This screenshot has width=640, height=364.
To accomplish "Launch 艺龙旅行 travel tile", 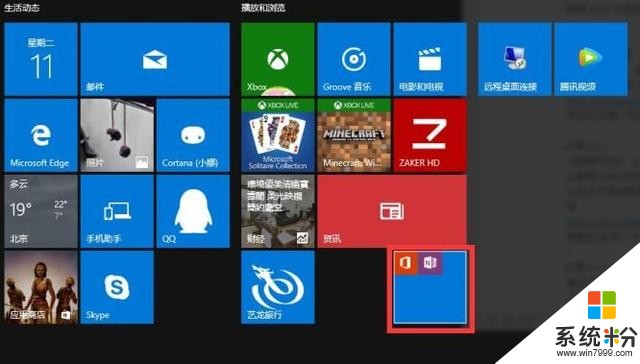I will [x=278, y=287].
